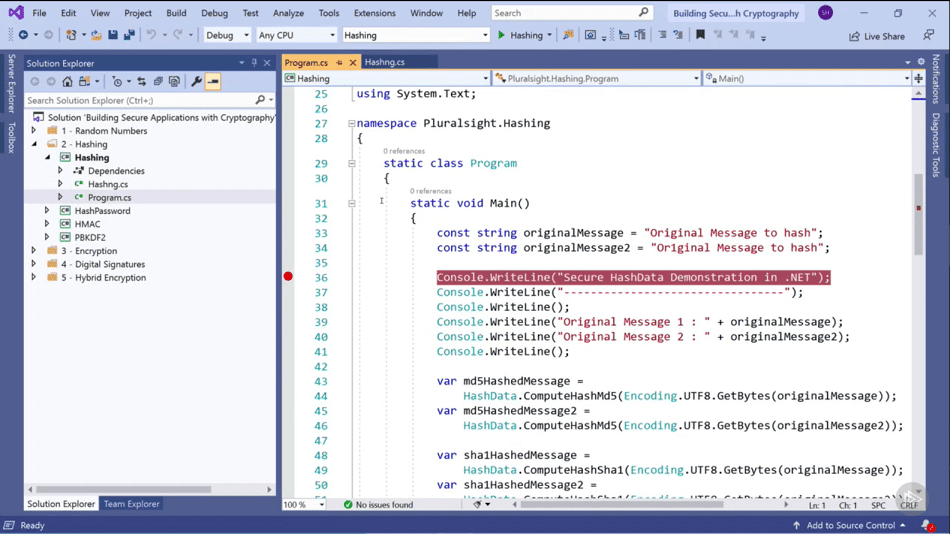Open the File menu
The height and width of the screenshot is (534, 950).
[39, 13]
